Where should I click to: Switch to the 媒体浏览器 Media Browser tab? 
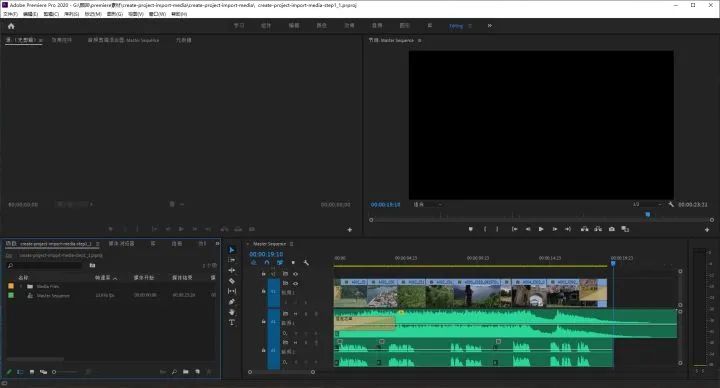(x=121, y=244)
